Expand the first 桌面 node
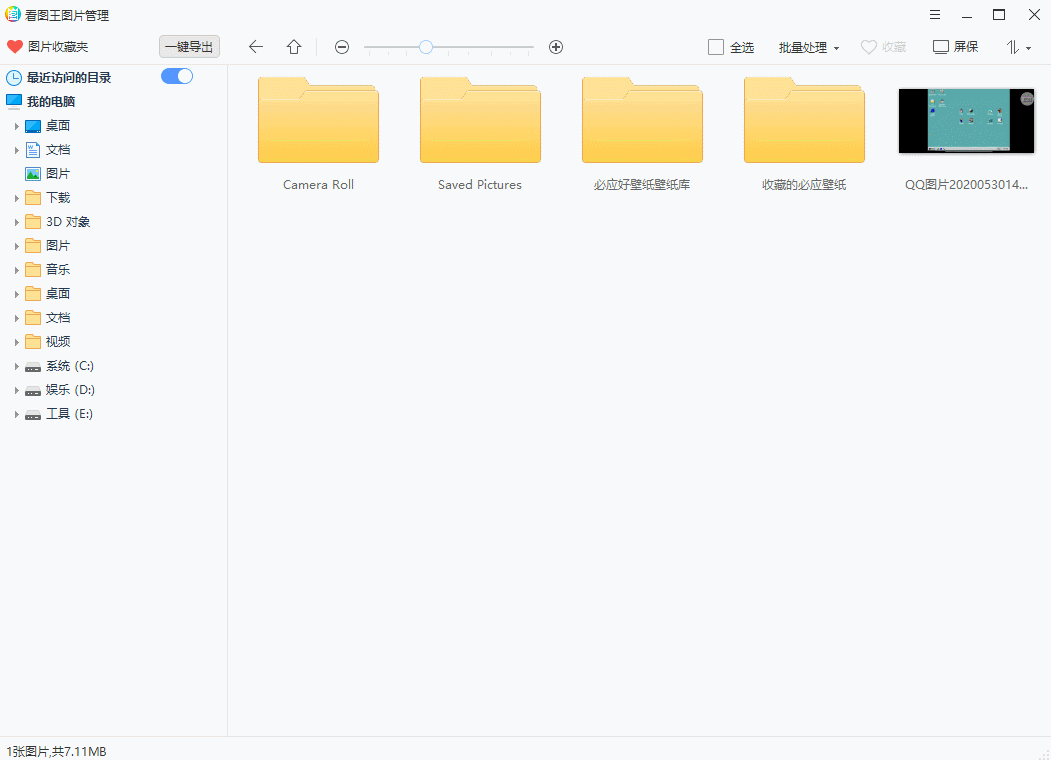 17,126
